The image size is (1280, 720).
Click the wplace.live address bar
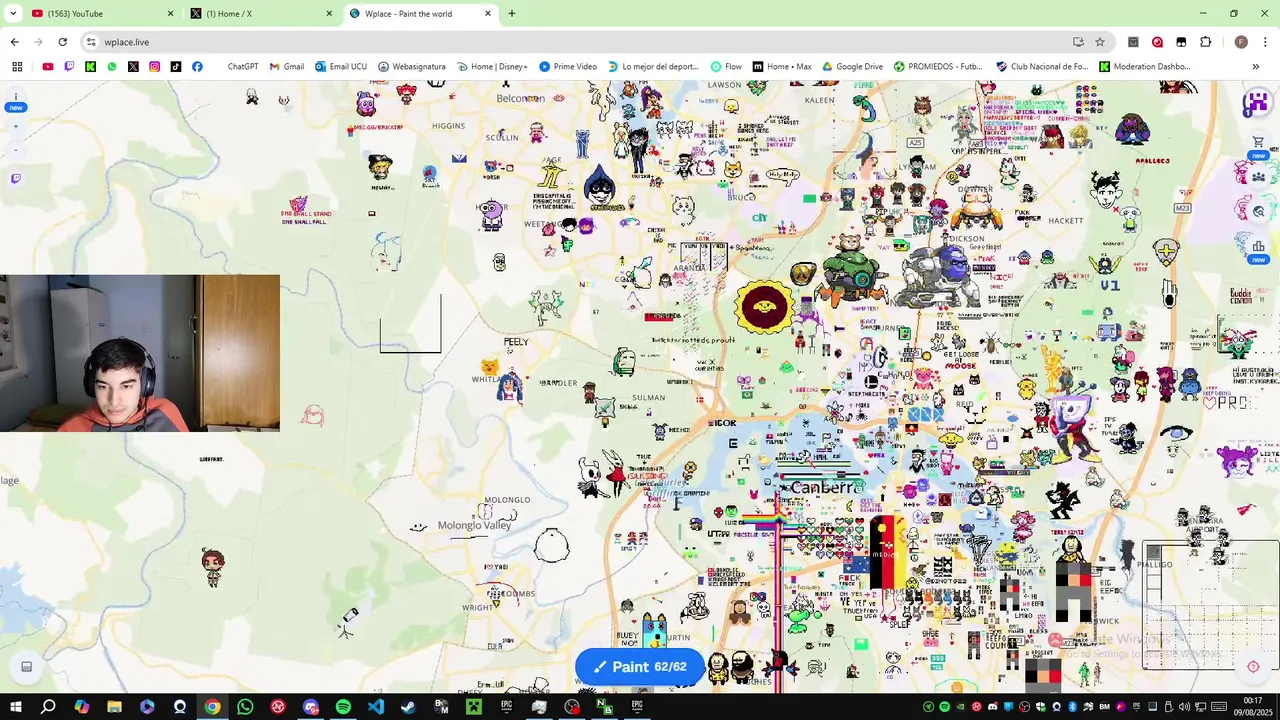(x=580, y=42)
